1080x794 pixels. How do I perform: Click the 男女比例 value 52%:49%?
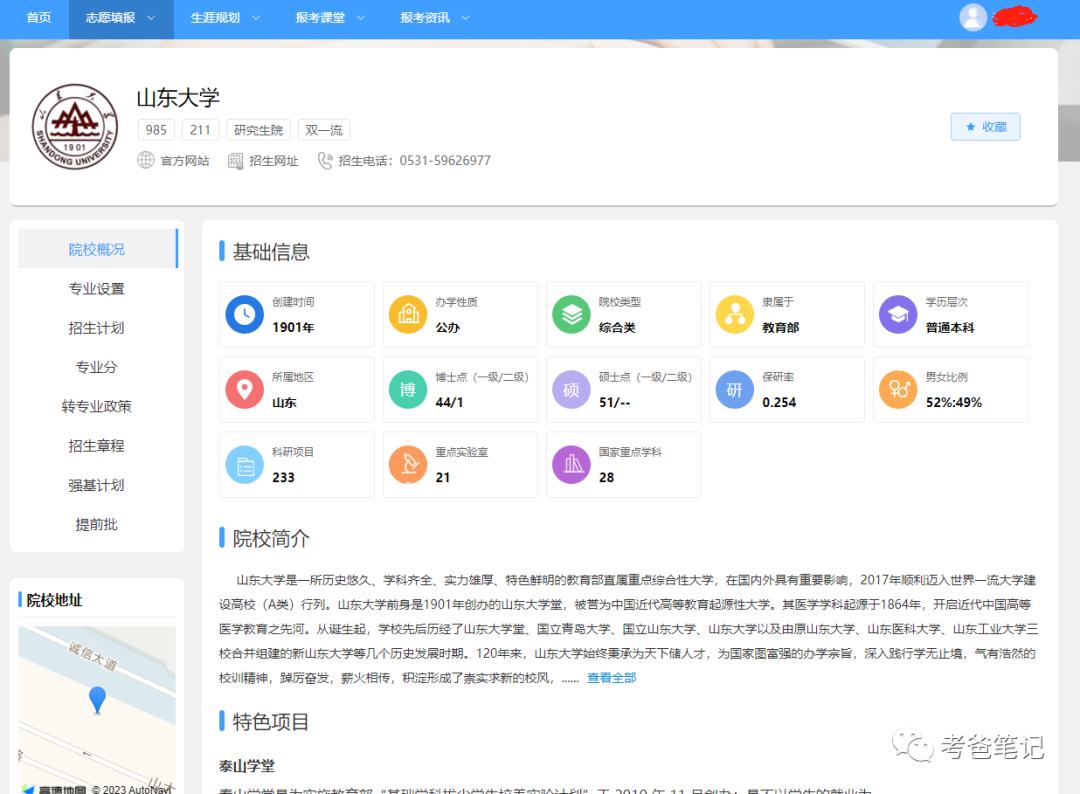[x=953, y=402]
